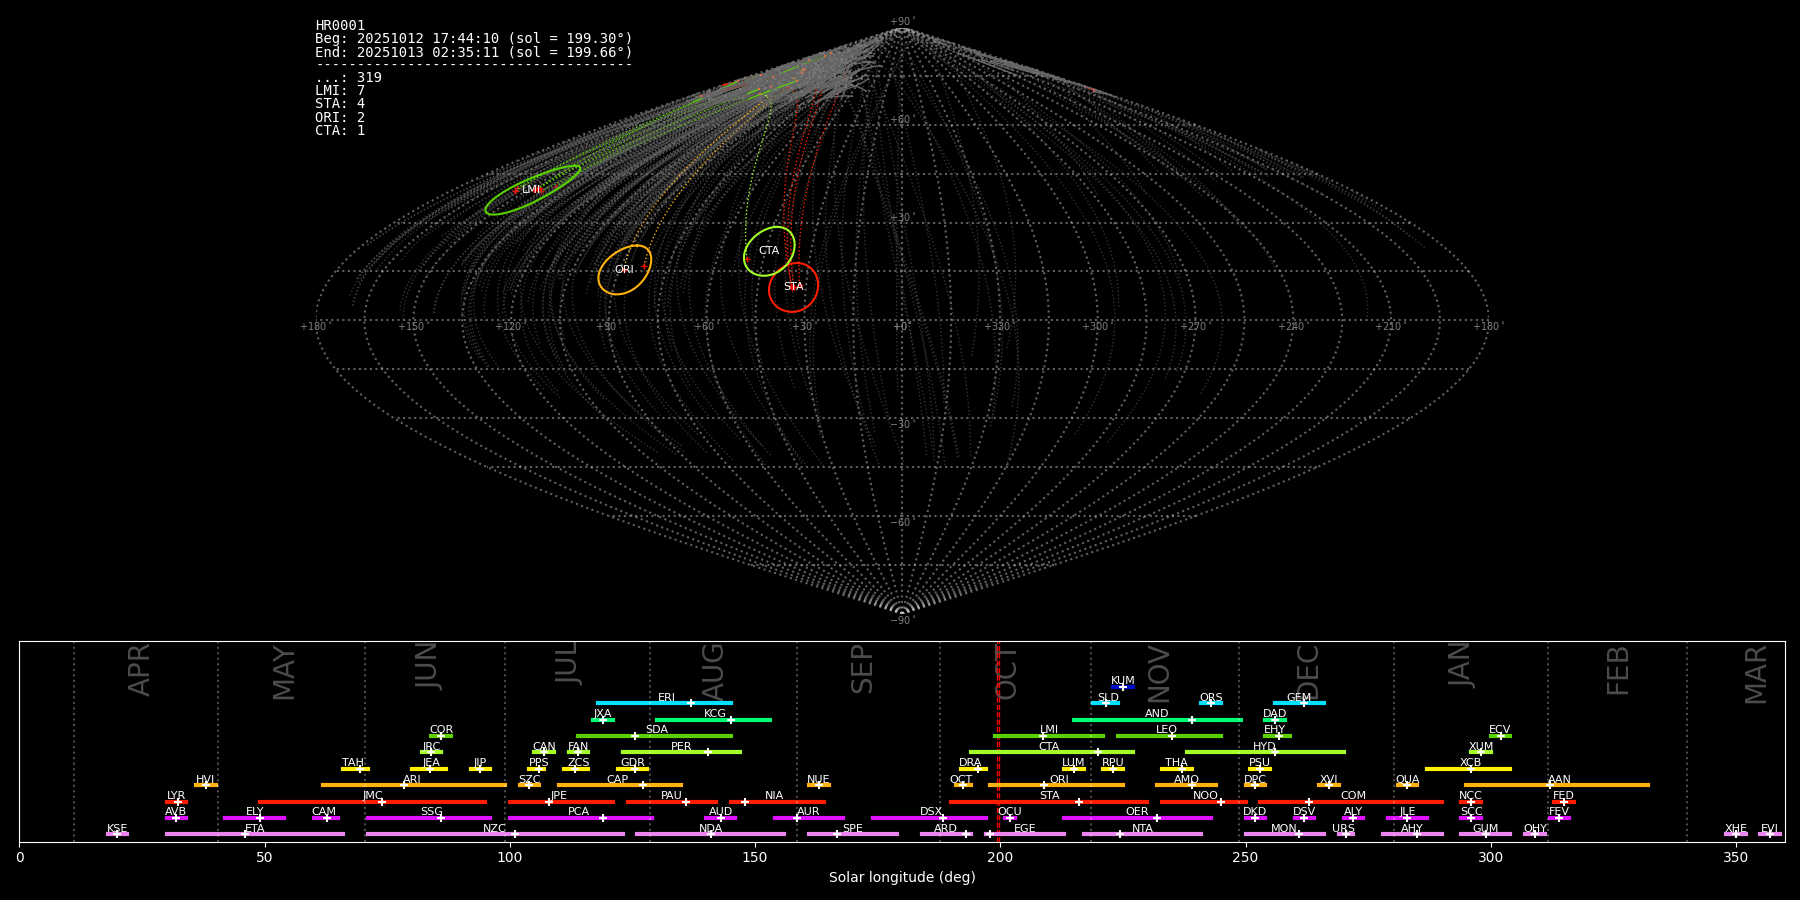This screenshot has height=900, width=1800.
Task: Click the cyan ERI shower bar
Action: 664,703
